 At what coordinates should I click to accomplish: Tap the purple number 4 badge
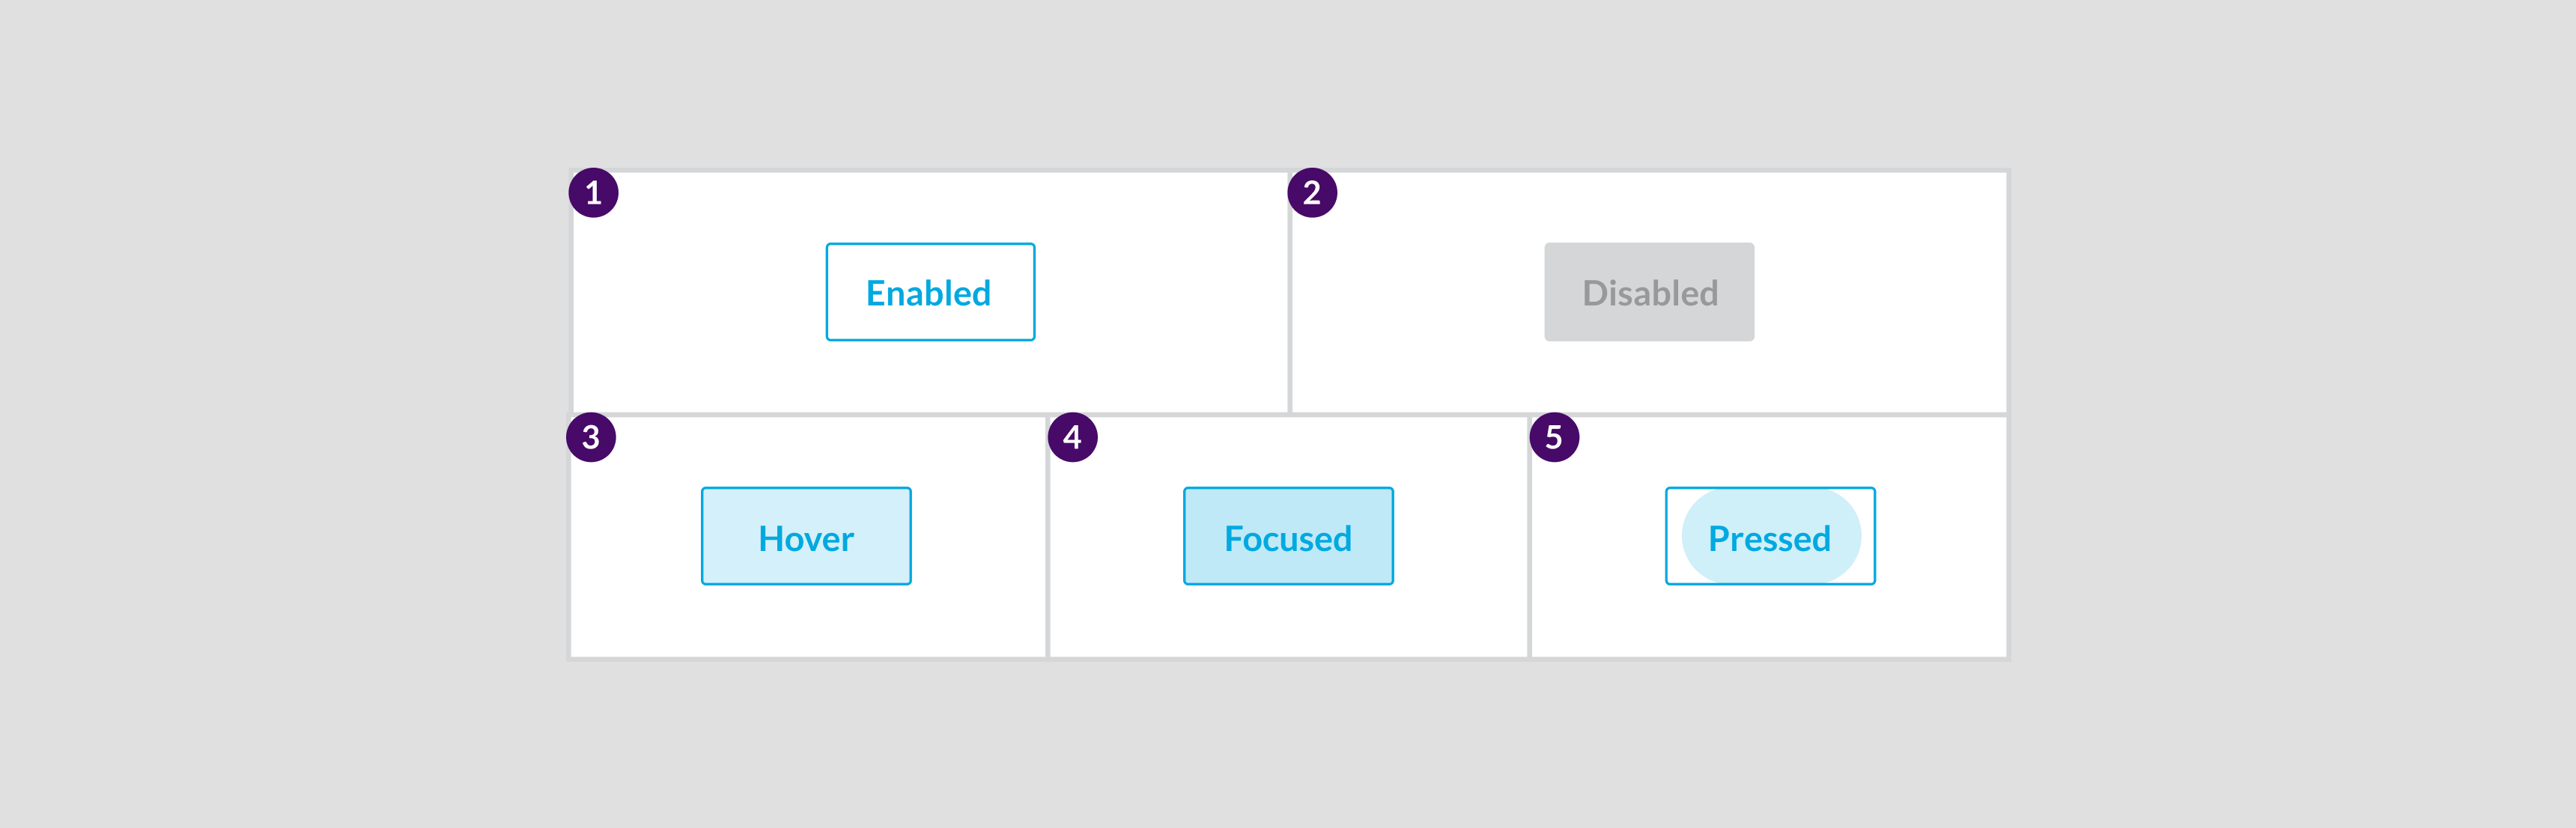pos(1072,437)
